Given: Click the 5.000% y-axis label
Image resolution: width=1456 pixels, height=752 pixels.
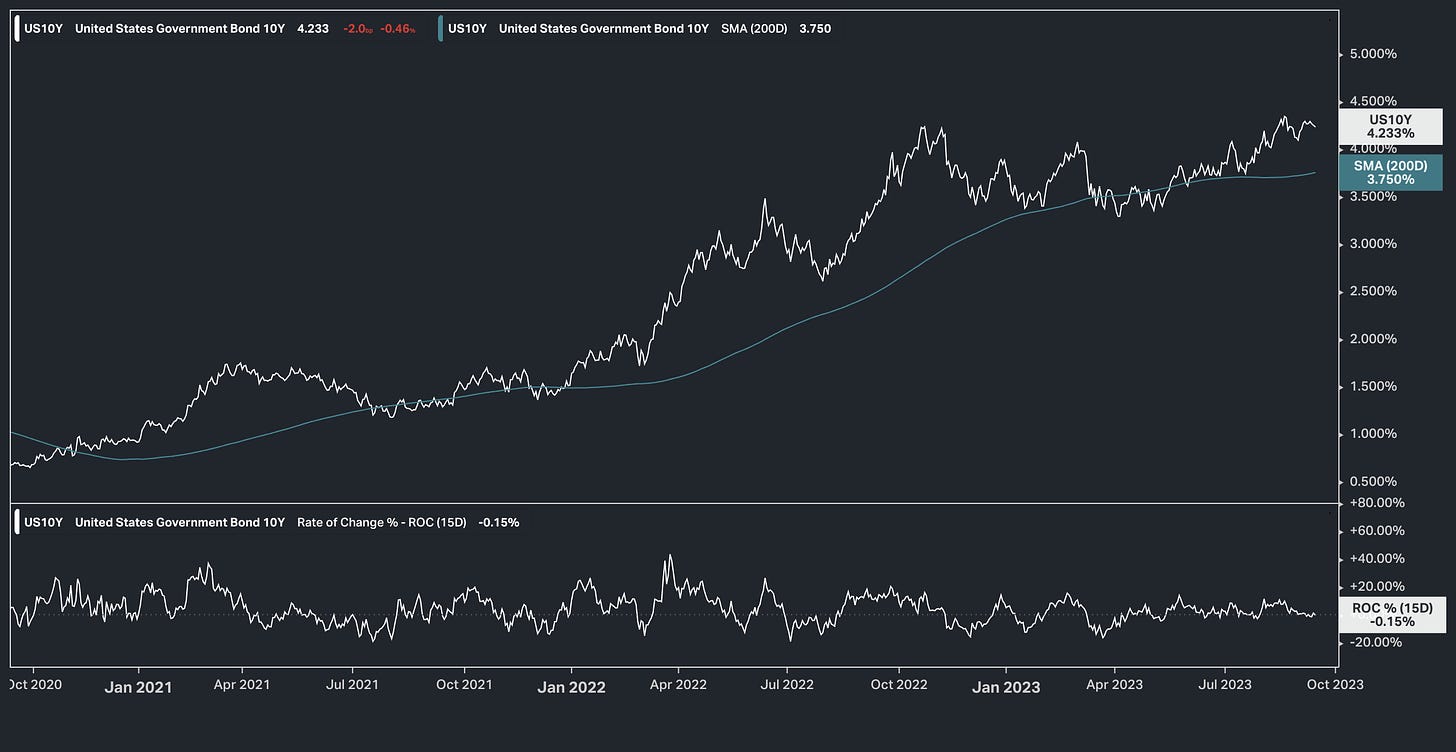Looking at the screenshot, I should click(x=1375, y=54).
